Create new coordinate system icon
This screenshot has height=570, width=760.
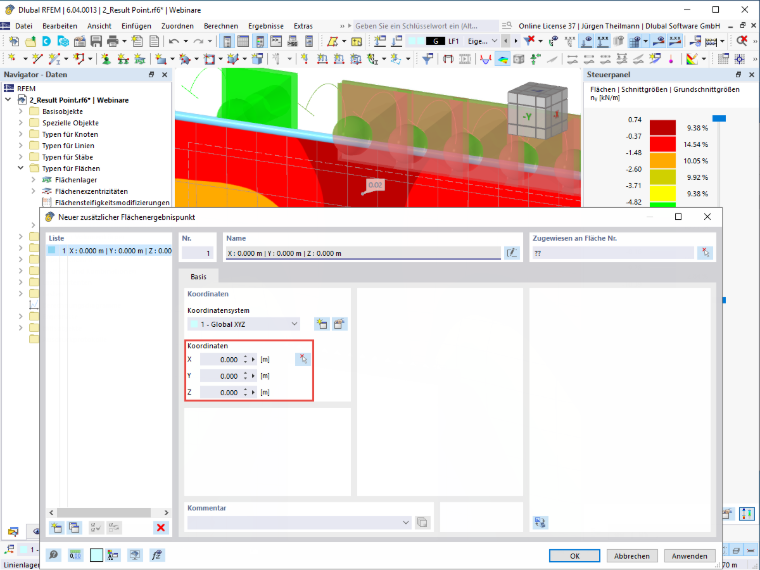click(322, 324)
